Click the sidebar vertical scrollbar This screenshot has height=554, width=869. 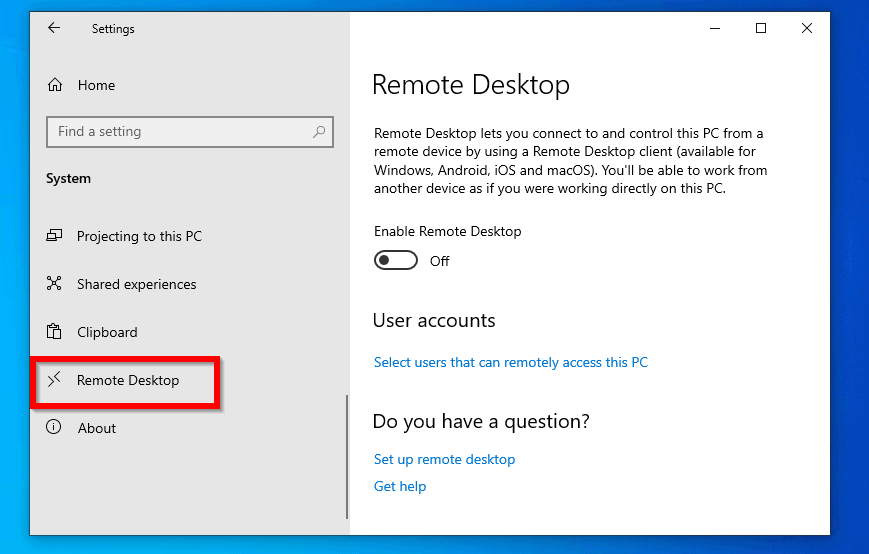pyautogui.click(x=347, y=457)
